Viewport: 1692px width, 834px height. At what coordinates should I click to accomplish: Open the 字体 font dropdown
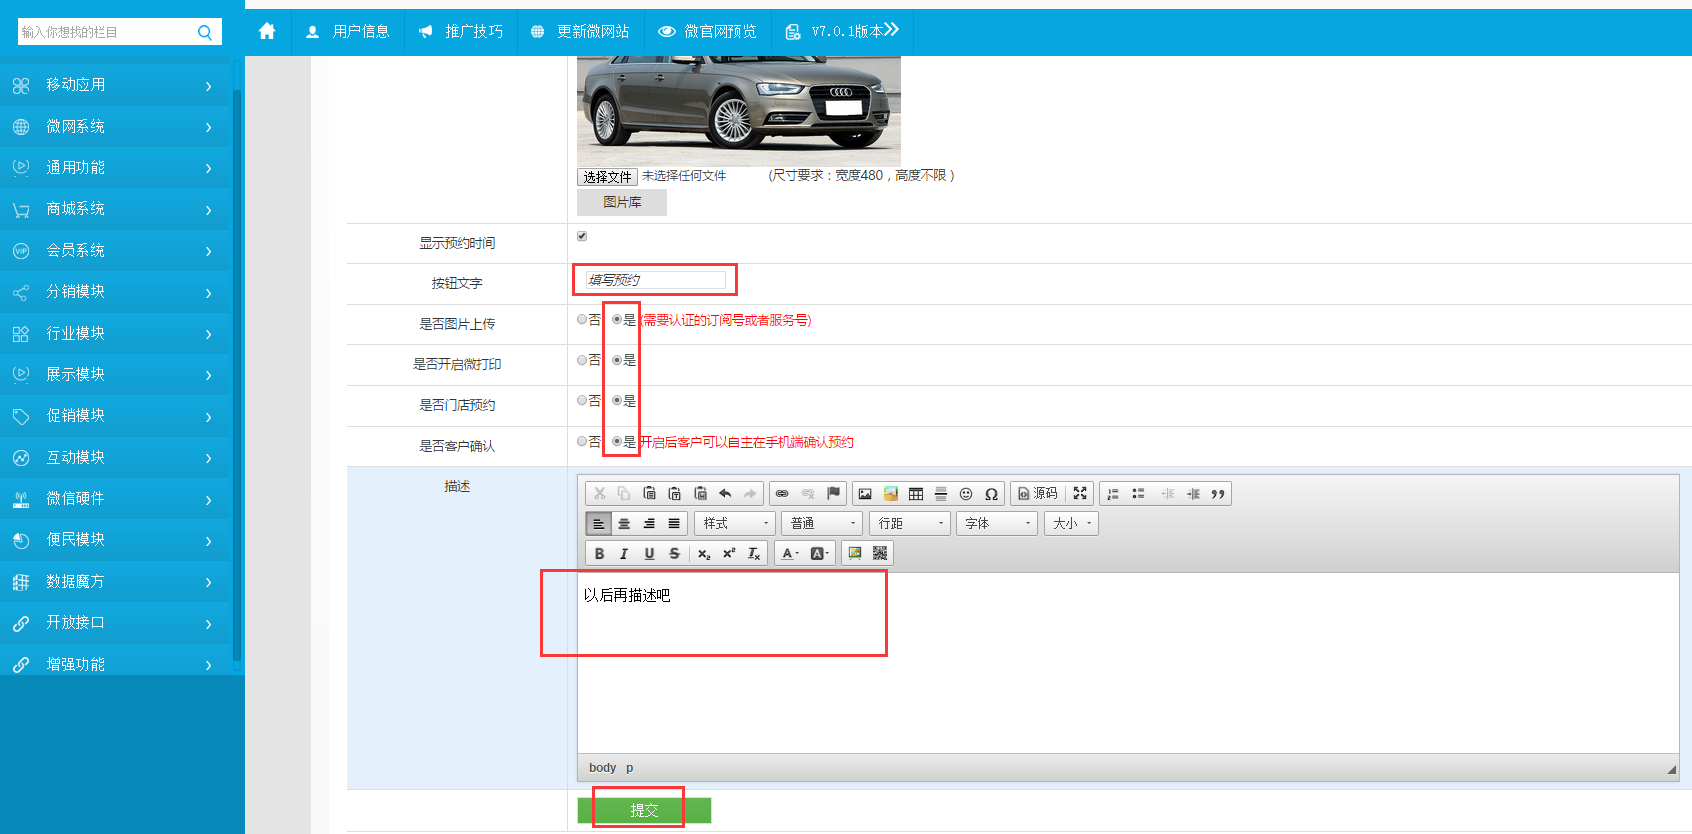997,524
